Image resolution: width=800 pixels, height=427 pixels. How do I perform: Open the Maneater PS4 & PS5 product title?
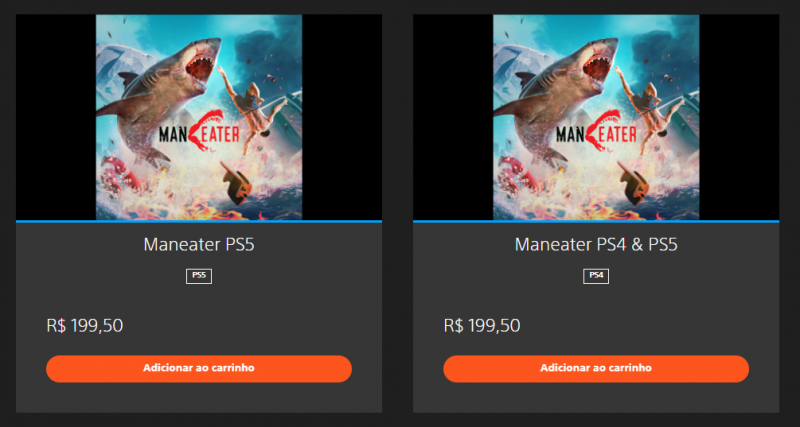(596, 245)
